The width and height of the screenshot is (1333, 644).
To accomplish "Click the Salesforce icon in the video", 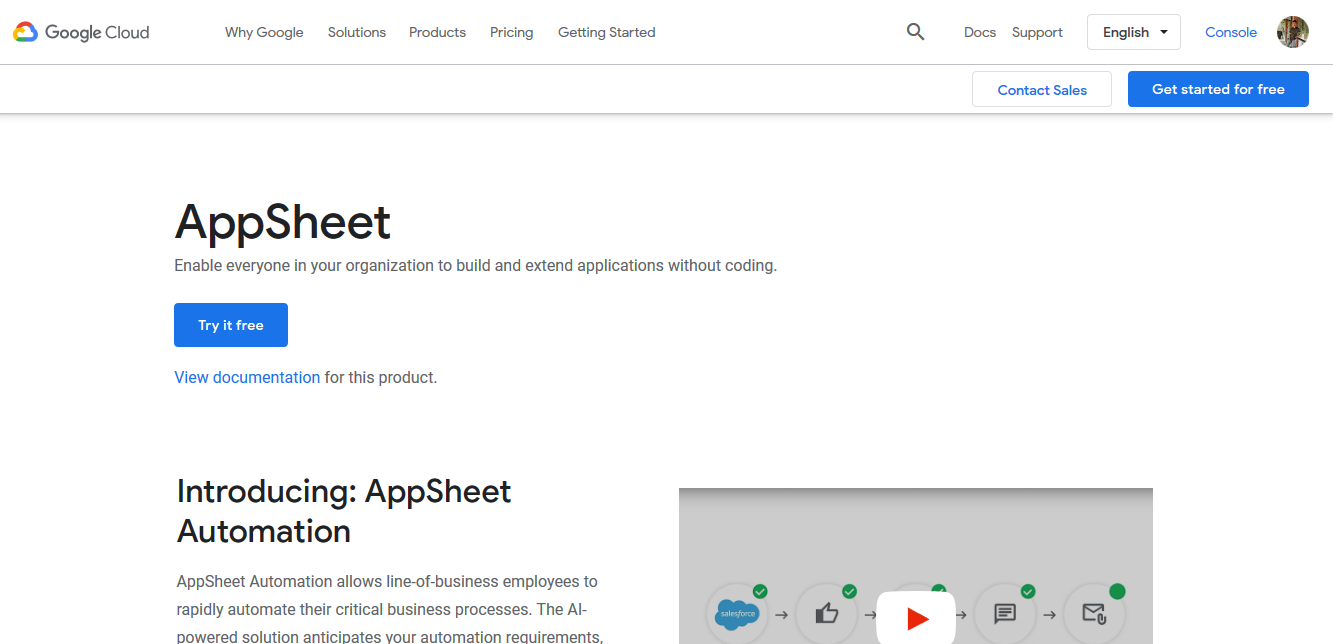I will (738, 614).
